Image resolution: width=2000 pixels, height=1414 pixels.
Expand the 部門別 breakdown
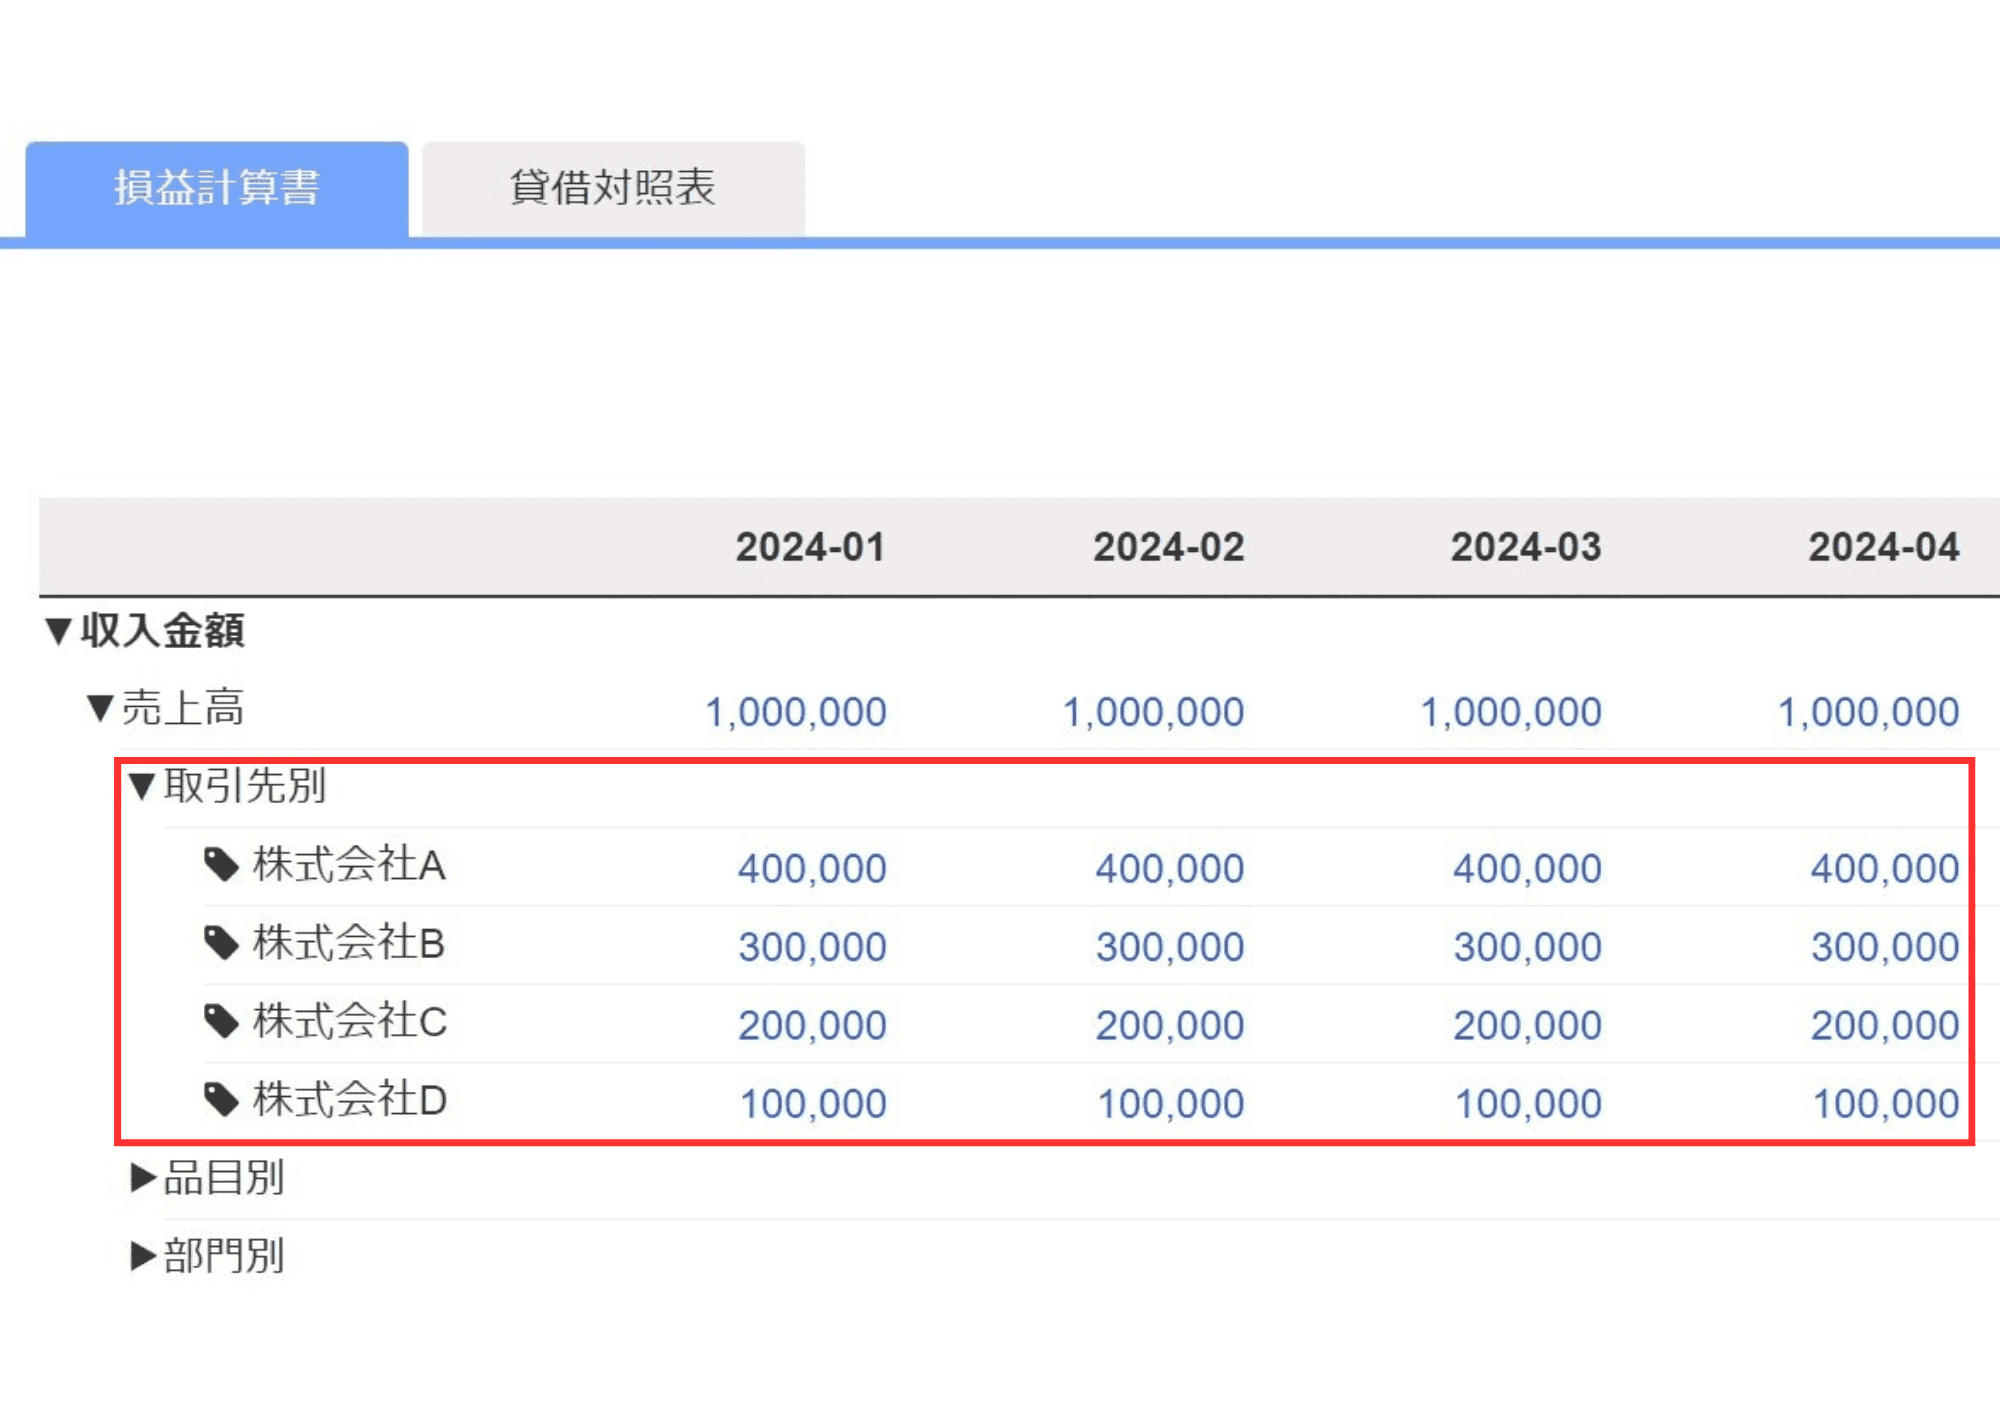(x=143, y=1256)
